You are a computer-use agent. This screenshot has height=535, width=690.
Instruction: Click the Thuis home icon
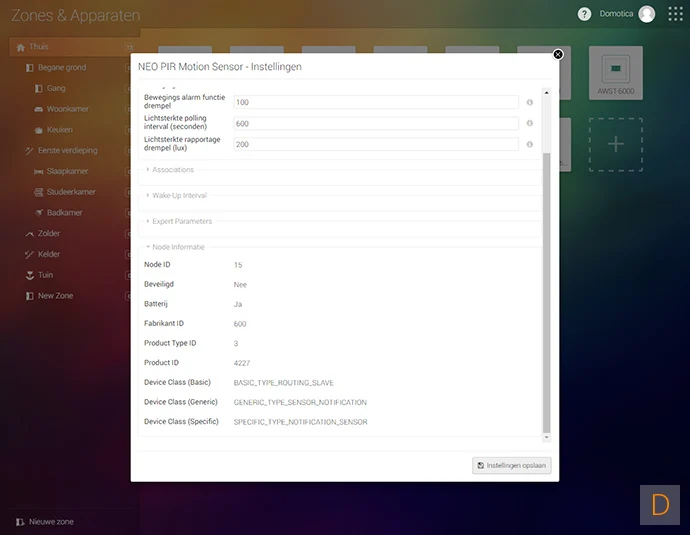[x=21, y=47]
